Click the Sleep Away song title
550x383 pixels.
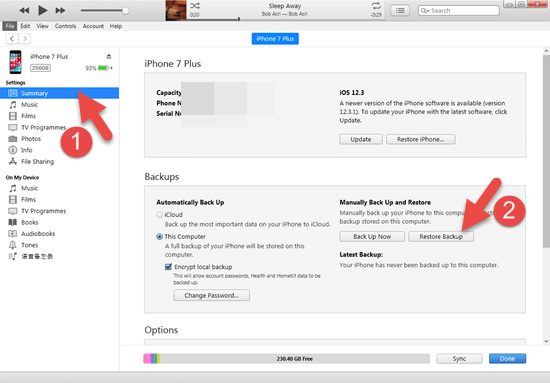click(284, 6)
